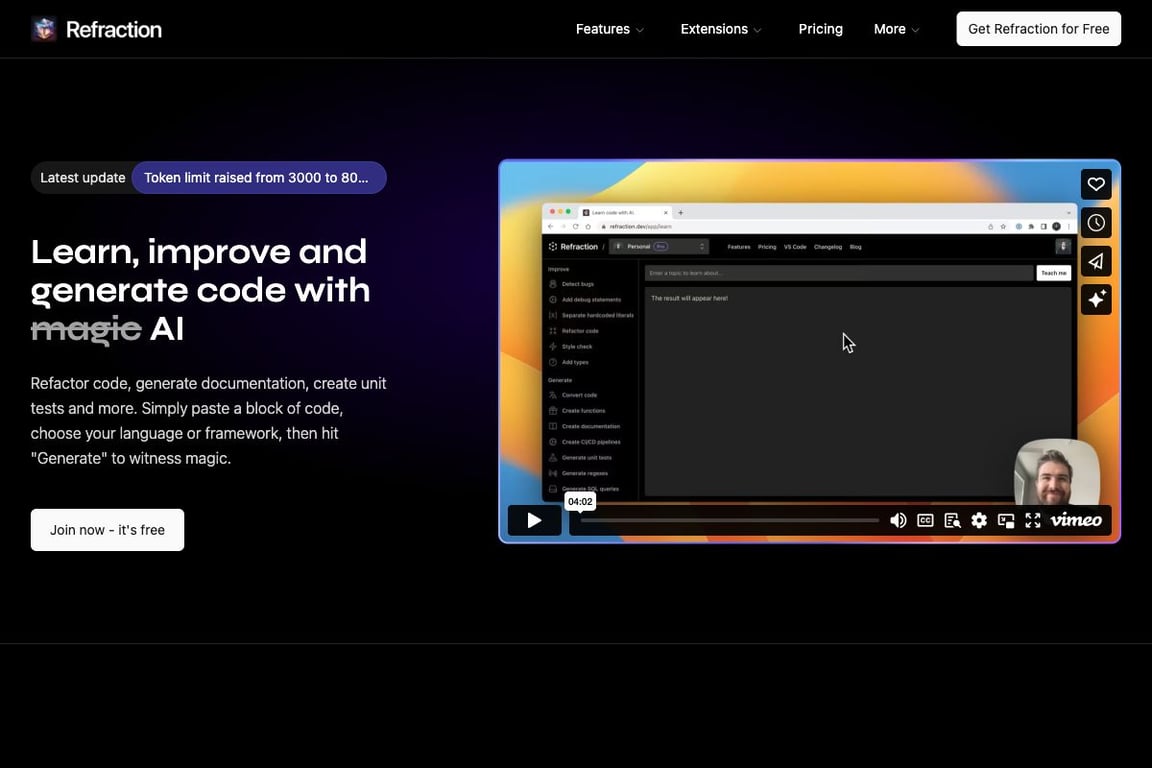Viewport: 1152px width, 768px height.
Task: Click Create CI/CD pipelines in video sidebar
Action: click(591, 442)
